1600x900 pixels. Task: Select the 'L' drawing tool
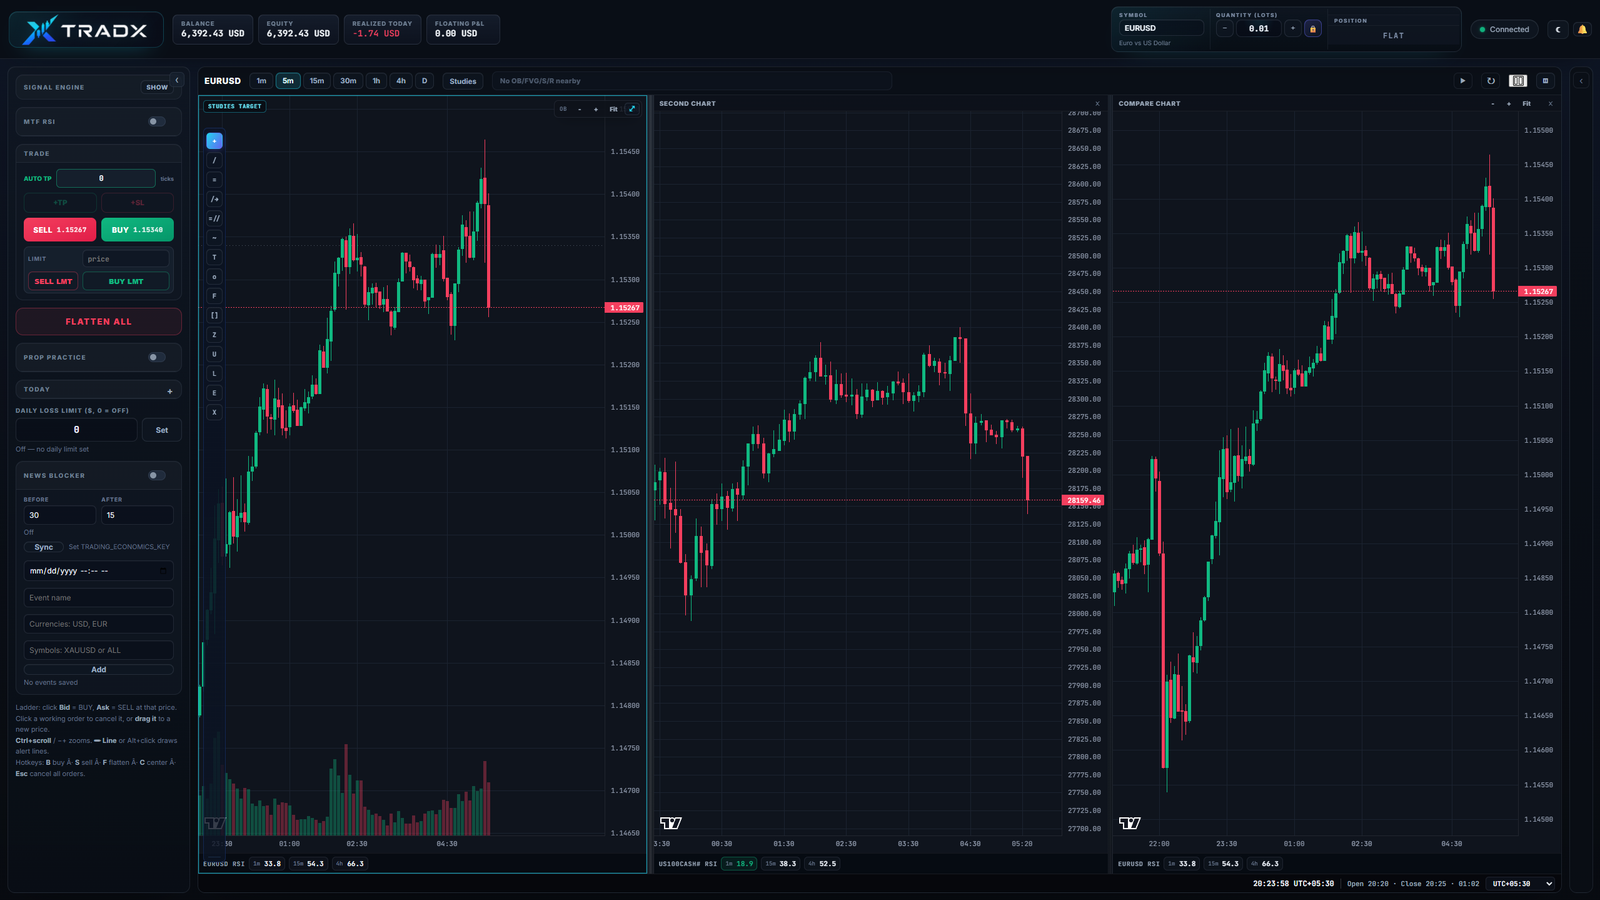click(214, 373)
